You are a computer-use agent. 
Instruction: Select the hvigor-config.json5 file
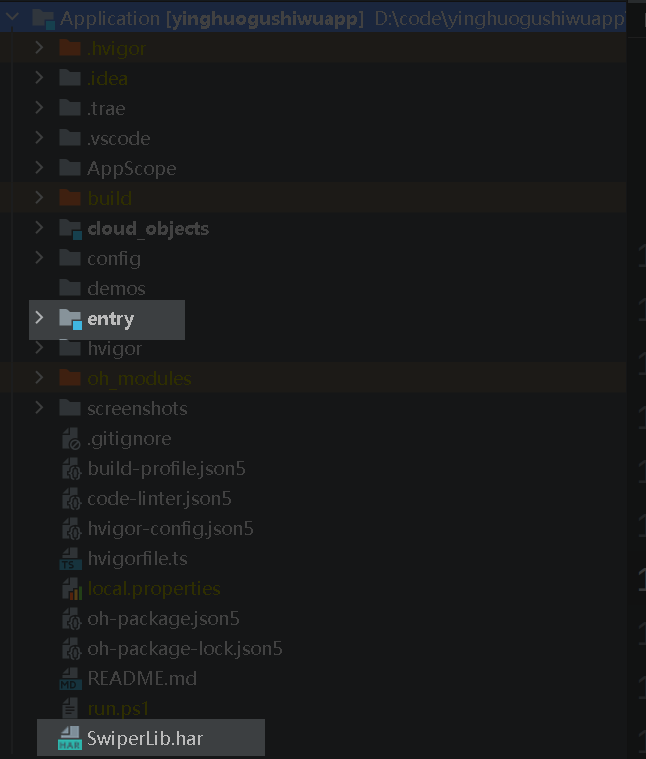click(x=170, y=529)
